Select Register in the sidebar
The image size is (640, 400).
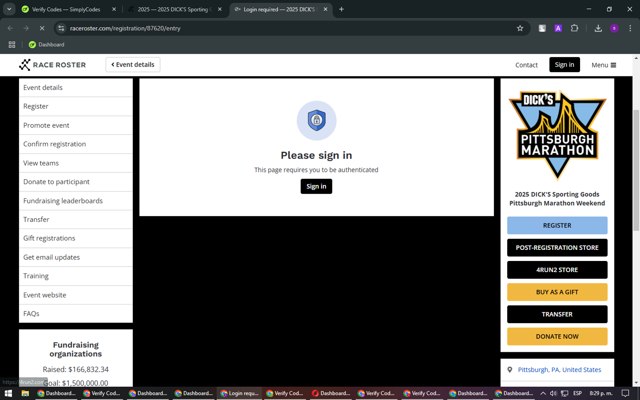tap(76, 106)
